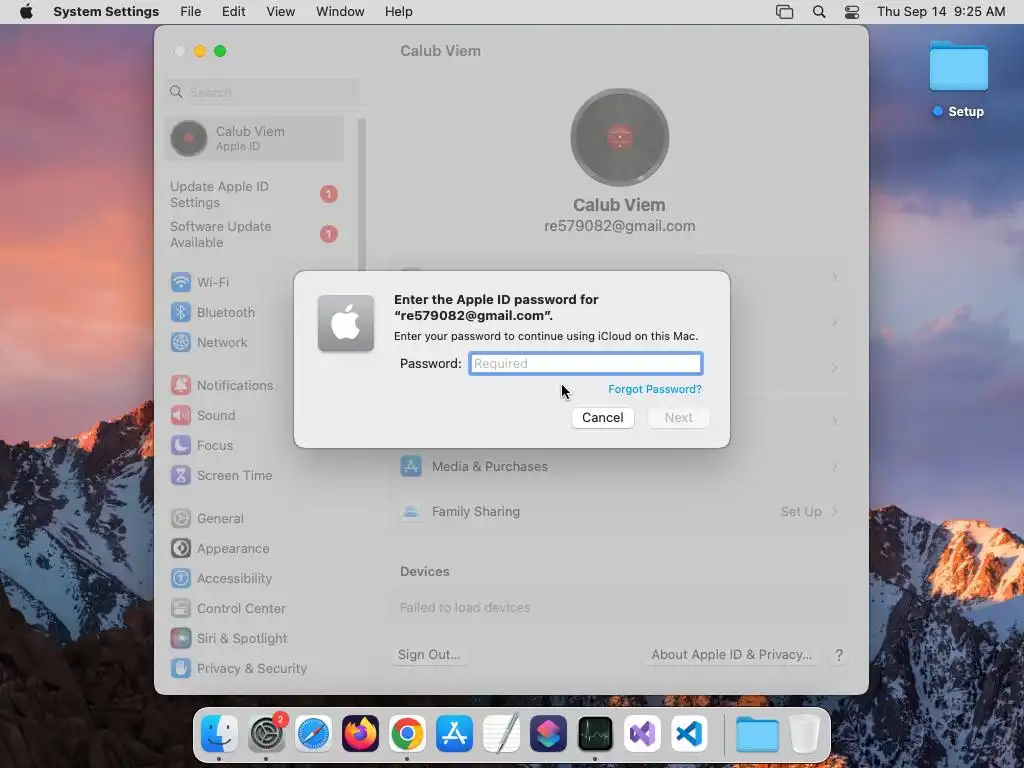Open Control Center in the menu bar
The width and height of the screenshot is (1024, 768).
[x=852, y=12]
